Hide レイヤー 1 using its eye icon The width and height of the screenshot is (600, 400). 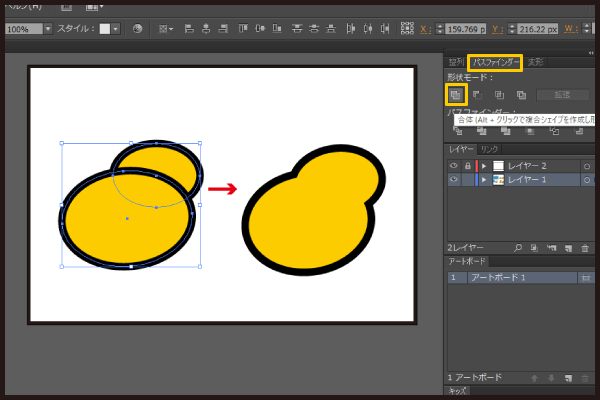click(453, 180)
